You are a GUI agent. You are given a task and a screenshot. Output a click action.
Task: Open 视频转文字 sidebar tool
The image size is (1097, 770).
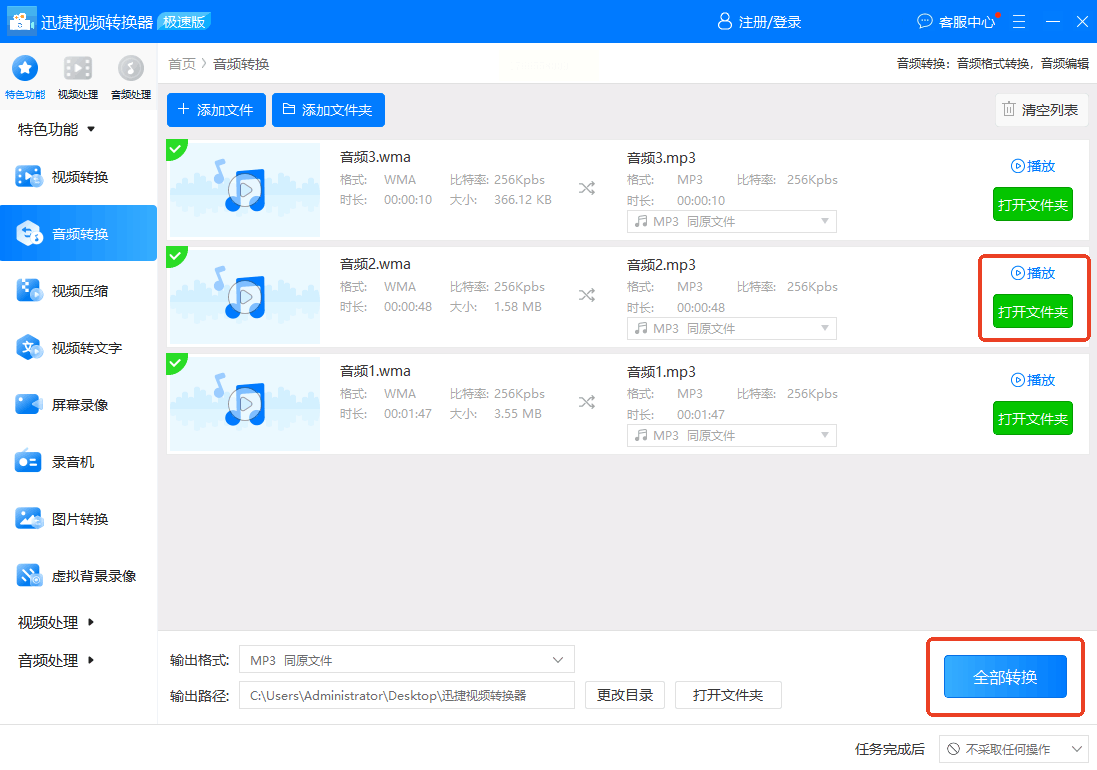tap(78, 348)
